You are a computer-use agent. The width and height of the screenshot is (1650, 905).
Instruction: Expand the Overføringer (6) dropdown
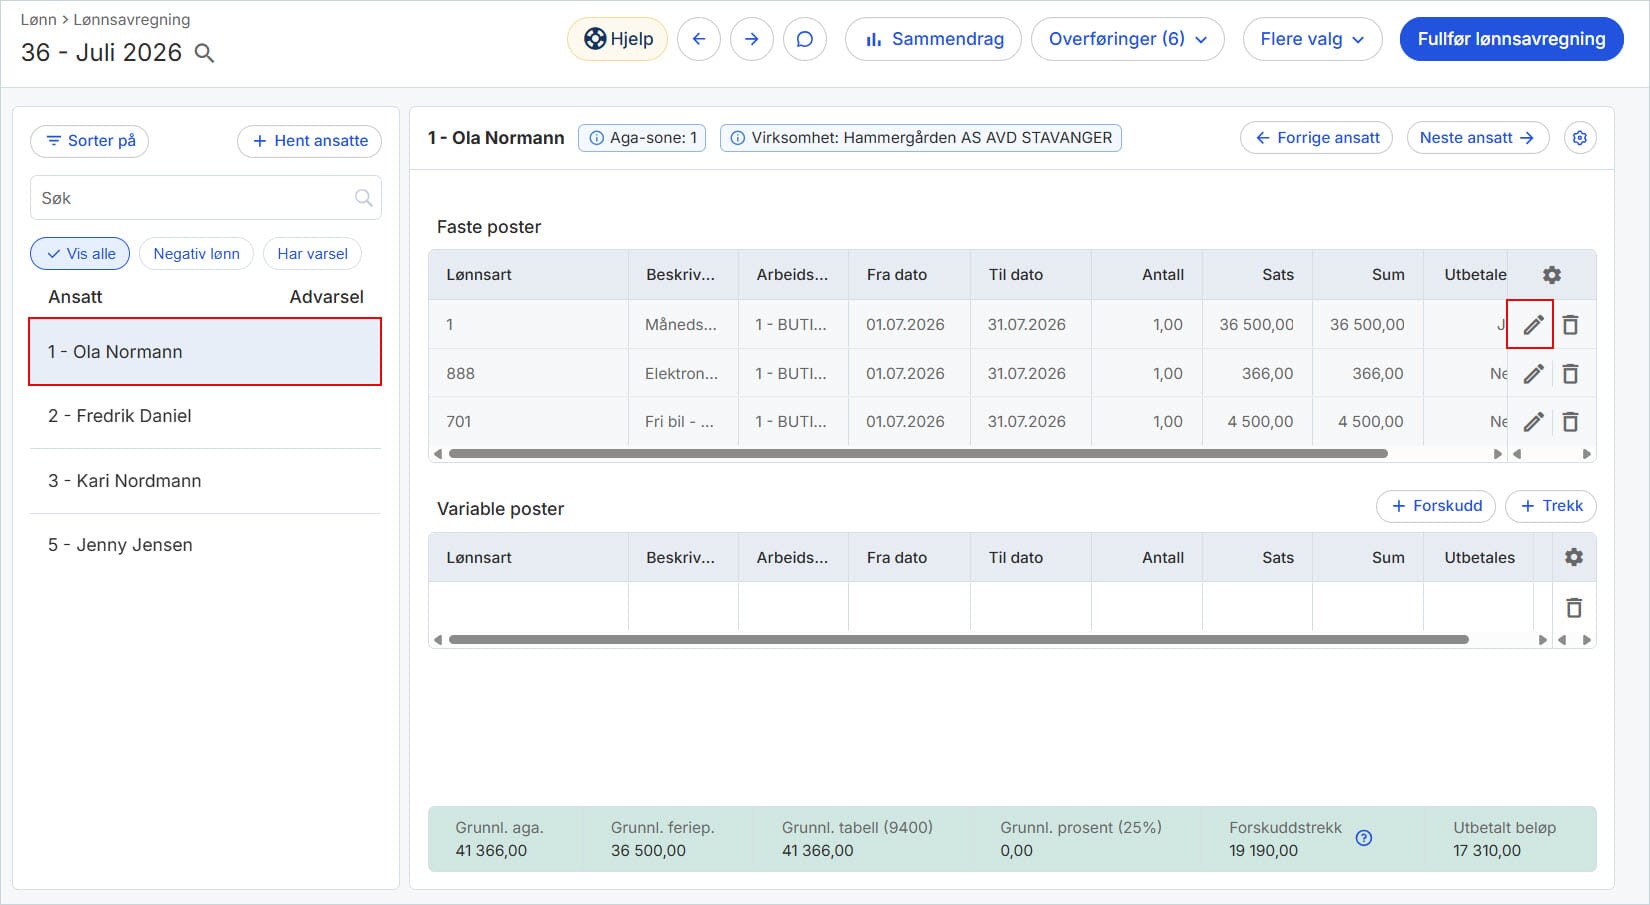1128,39
